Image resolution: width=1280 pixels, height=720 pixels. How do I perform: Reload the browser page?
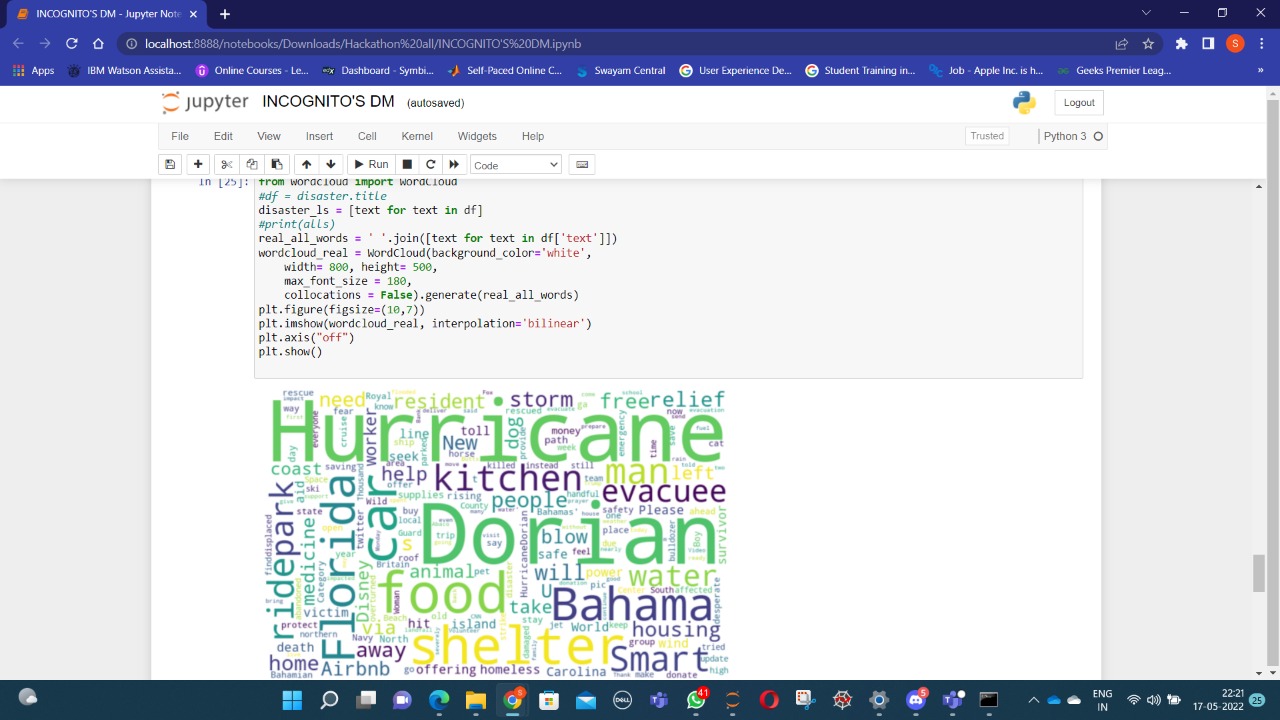(71, 43)
